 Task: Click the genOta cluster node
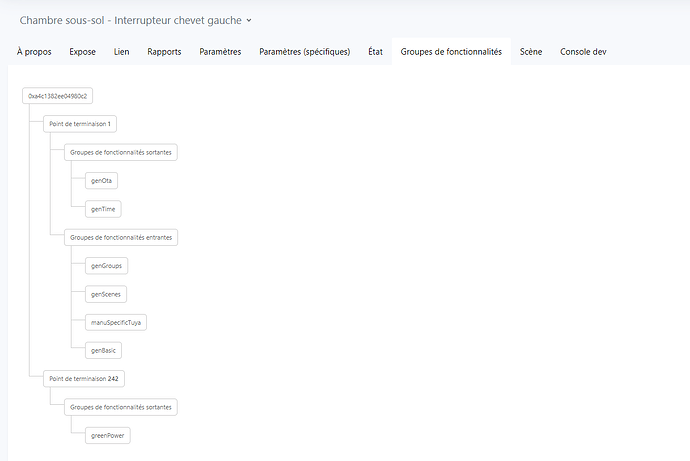click(x=103, y=181)
